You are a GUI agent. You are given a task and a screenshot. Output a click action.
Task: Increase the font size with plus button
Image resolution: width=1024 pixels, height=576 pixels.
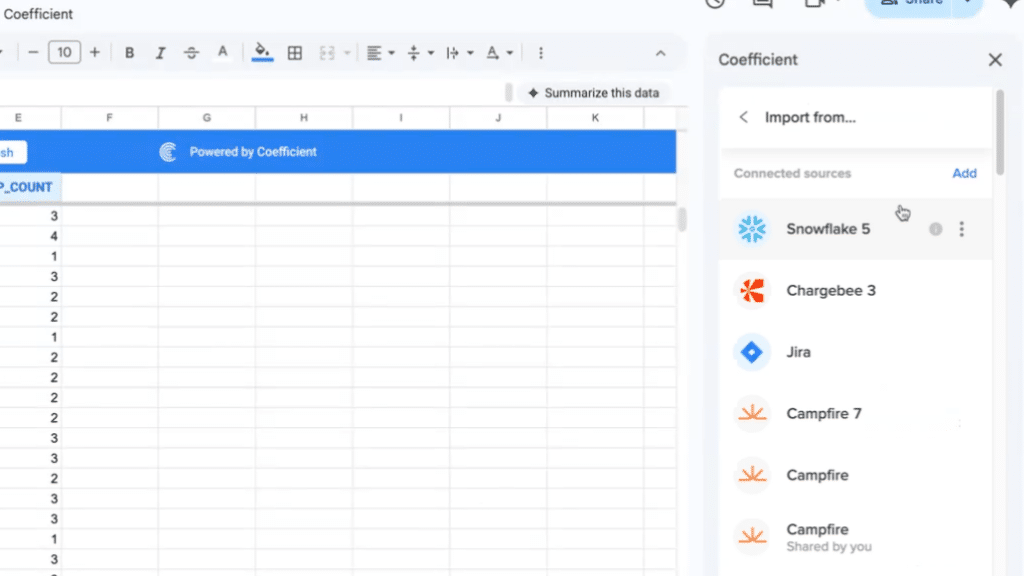(x=95, y=53)
